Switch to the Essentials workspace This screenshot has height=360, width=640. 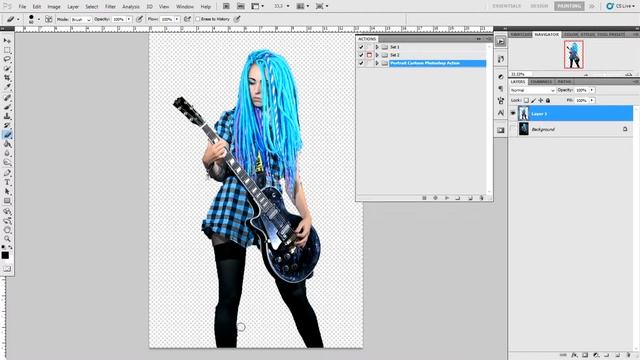coord(507,6)
